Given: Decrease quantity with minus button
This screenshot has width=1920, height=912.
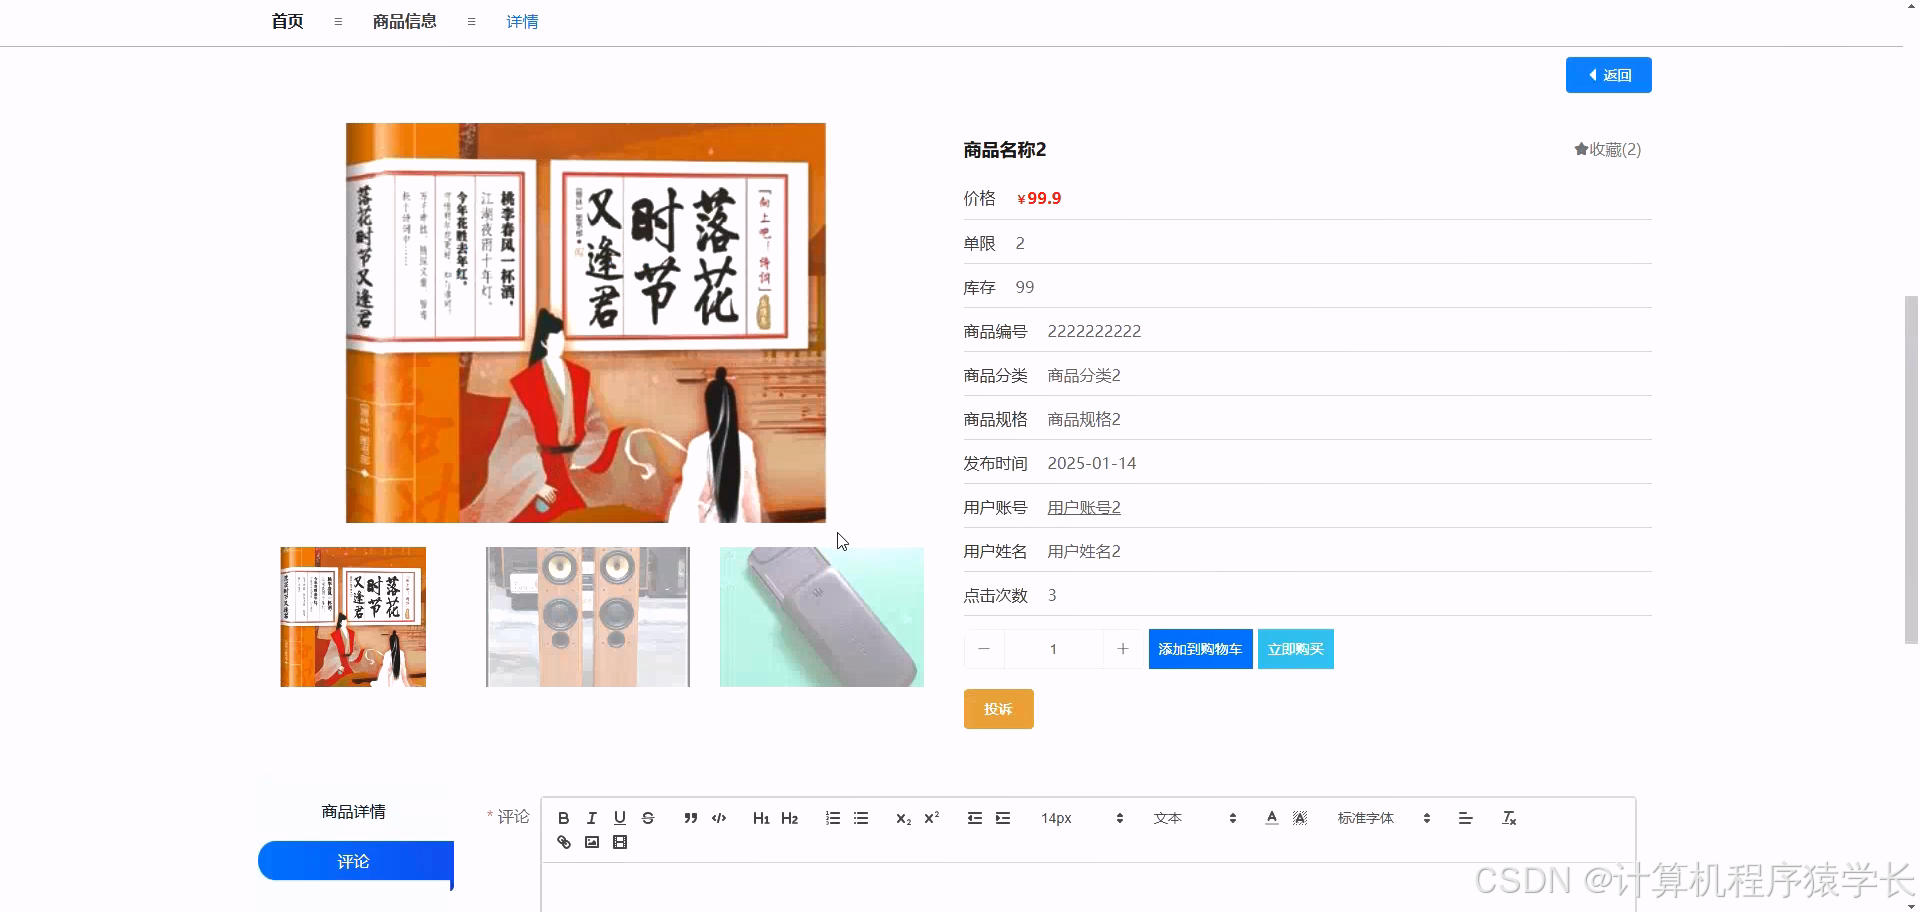Looking at the screenshot, I should (x=984, y=649).
